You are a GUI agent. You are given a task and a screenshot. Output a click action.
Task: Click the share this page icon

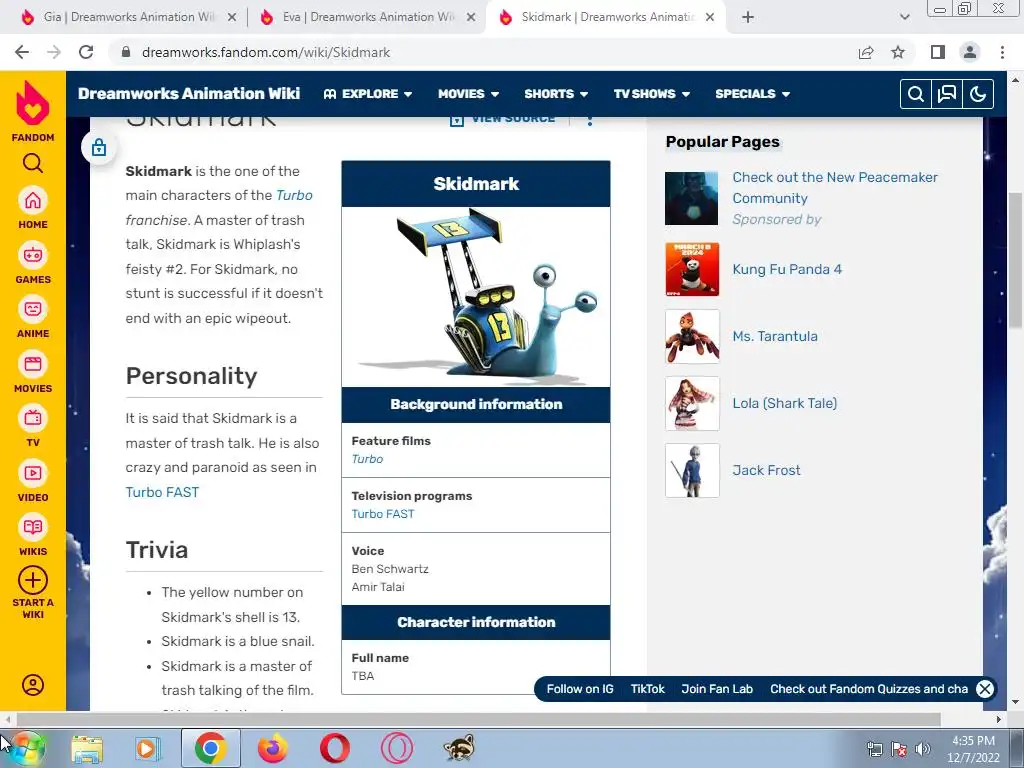click(866, 52)
